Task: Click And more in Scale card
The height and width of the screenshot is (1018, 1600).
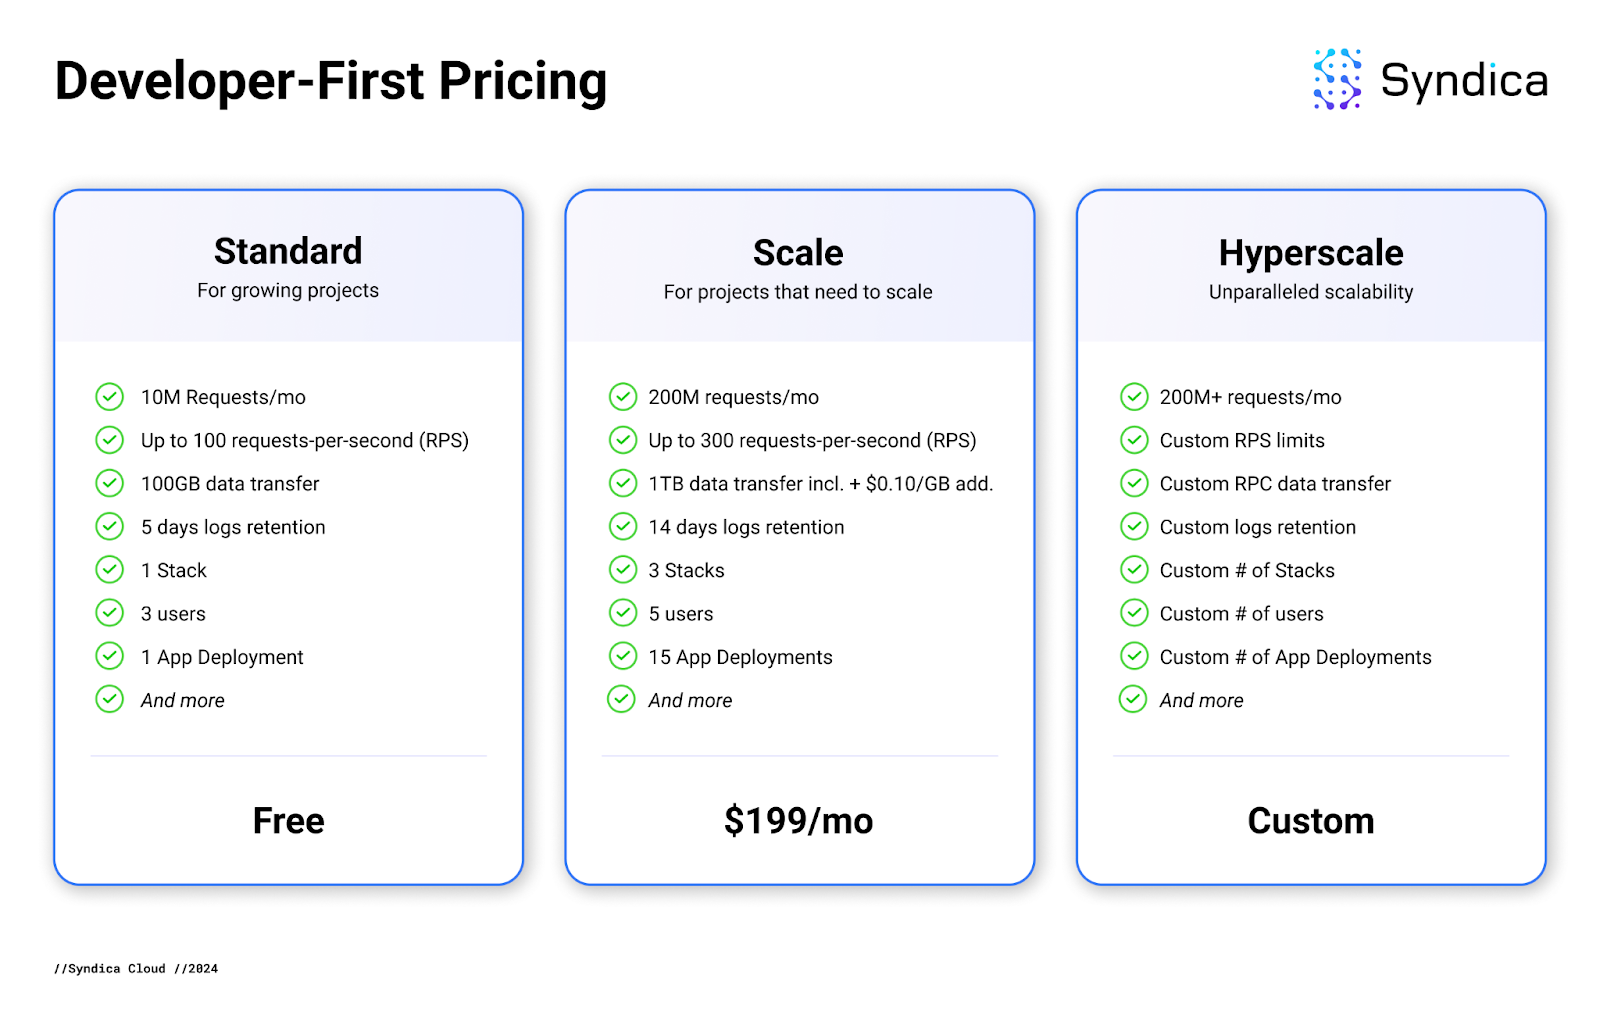Action: 690,700
